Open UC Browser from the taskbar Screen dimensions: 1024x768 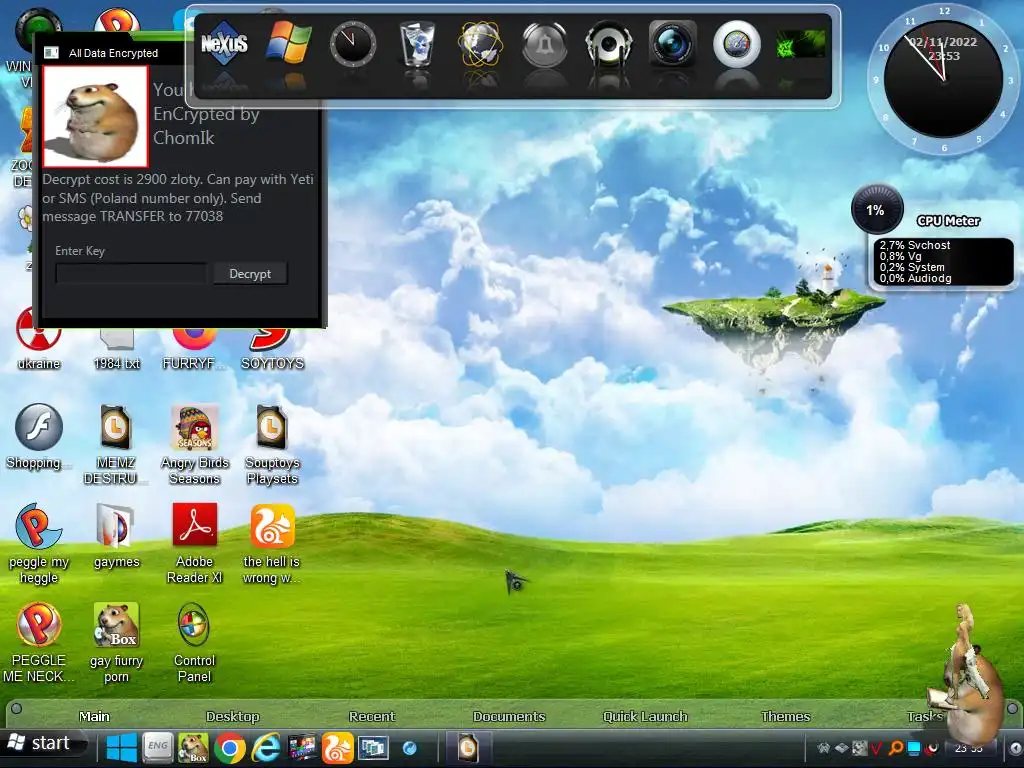point(337,747)
